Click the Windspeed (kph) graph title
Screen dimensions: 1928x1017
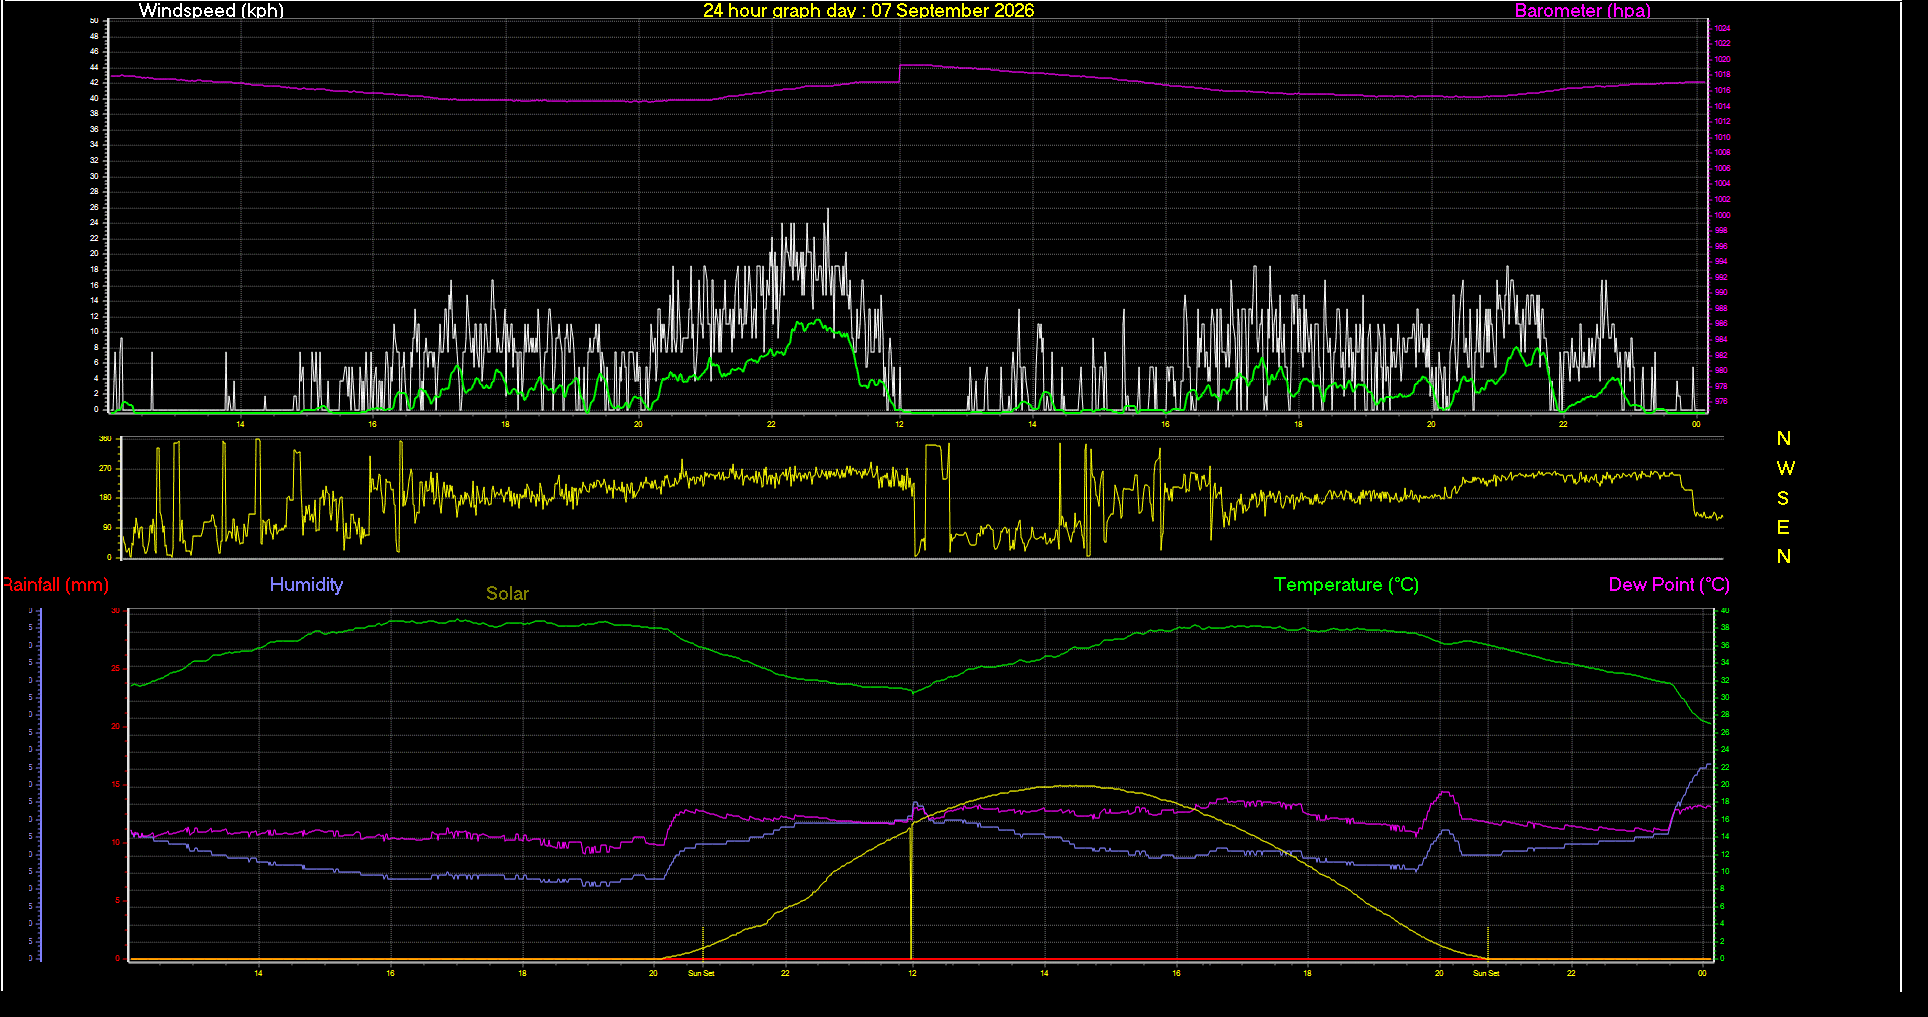click(x=211, y=11)
